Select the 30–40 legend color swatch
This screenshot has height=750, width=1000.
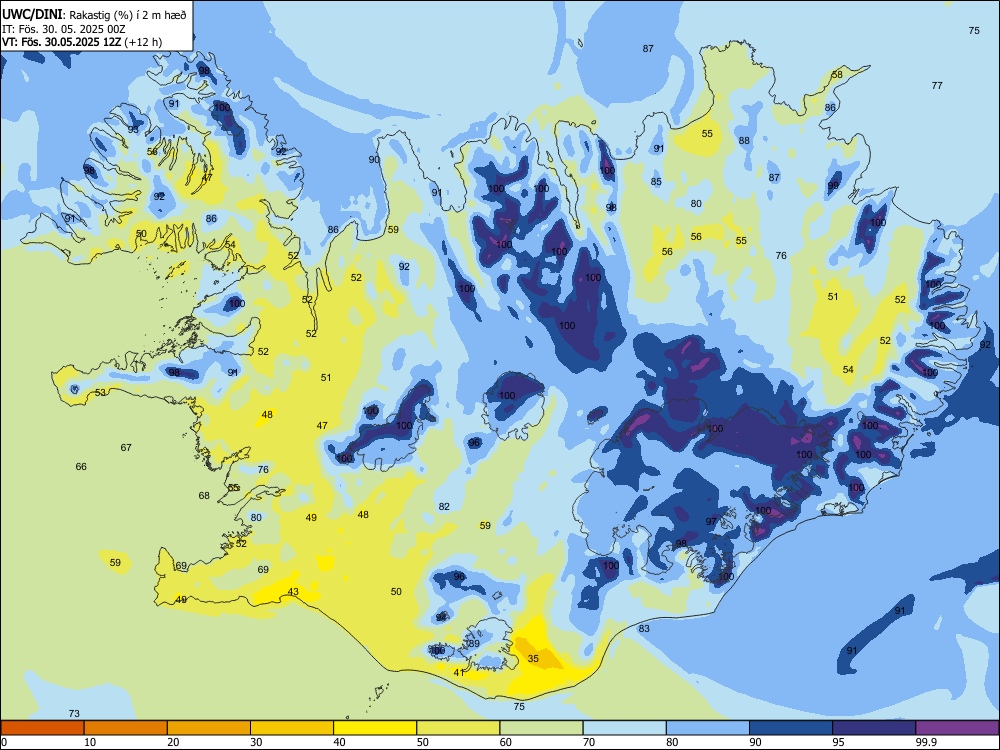pyautogui.click(x=292, y=728)
